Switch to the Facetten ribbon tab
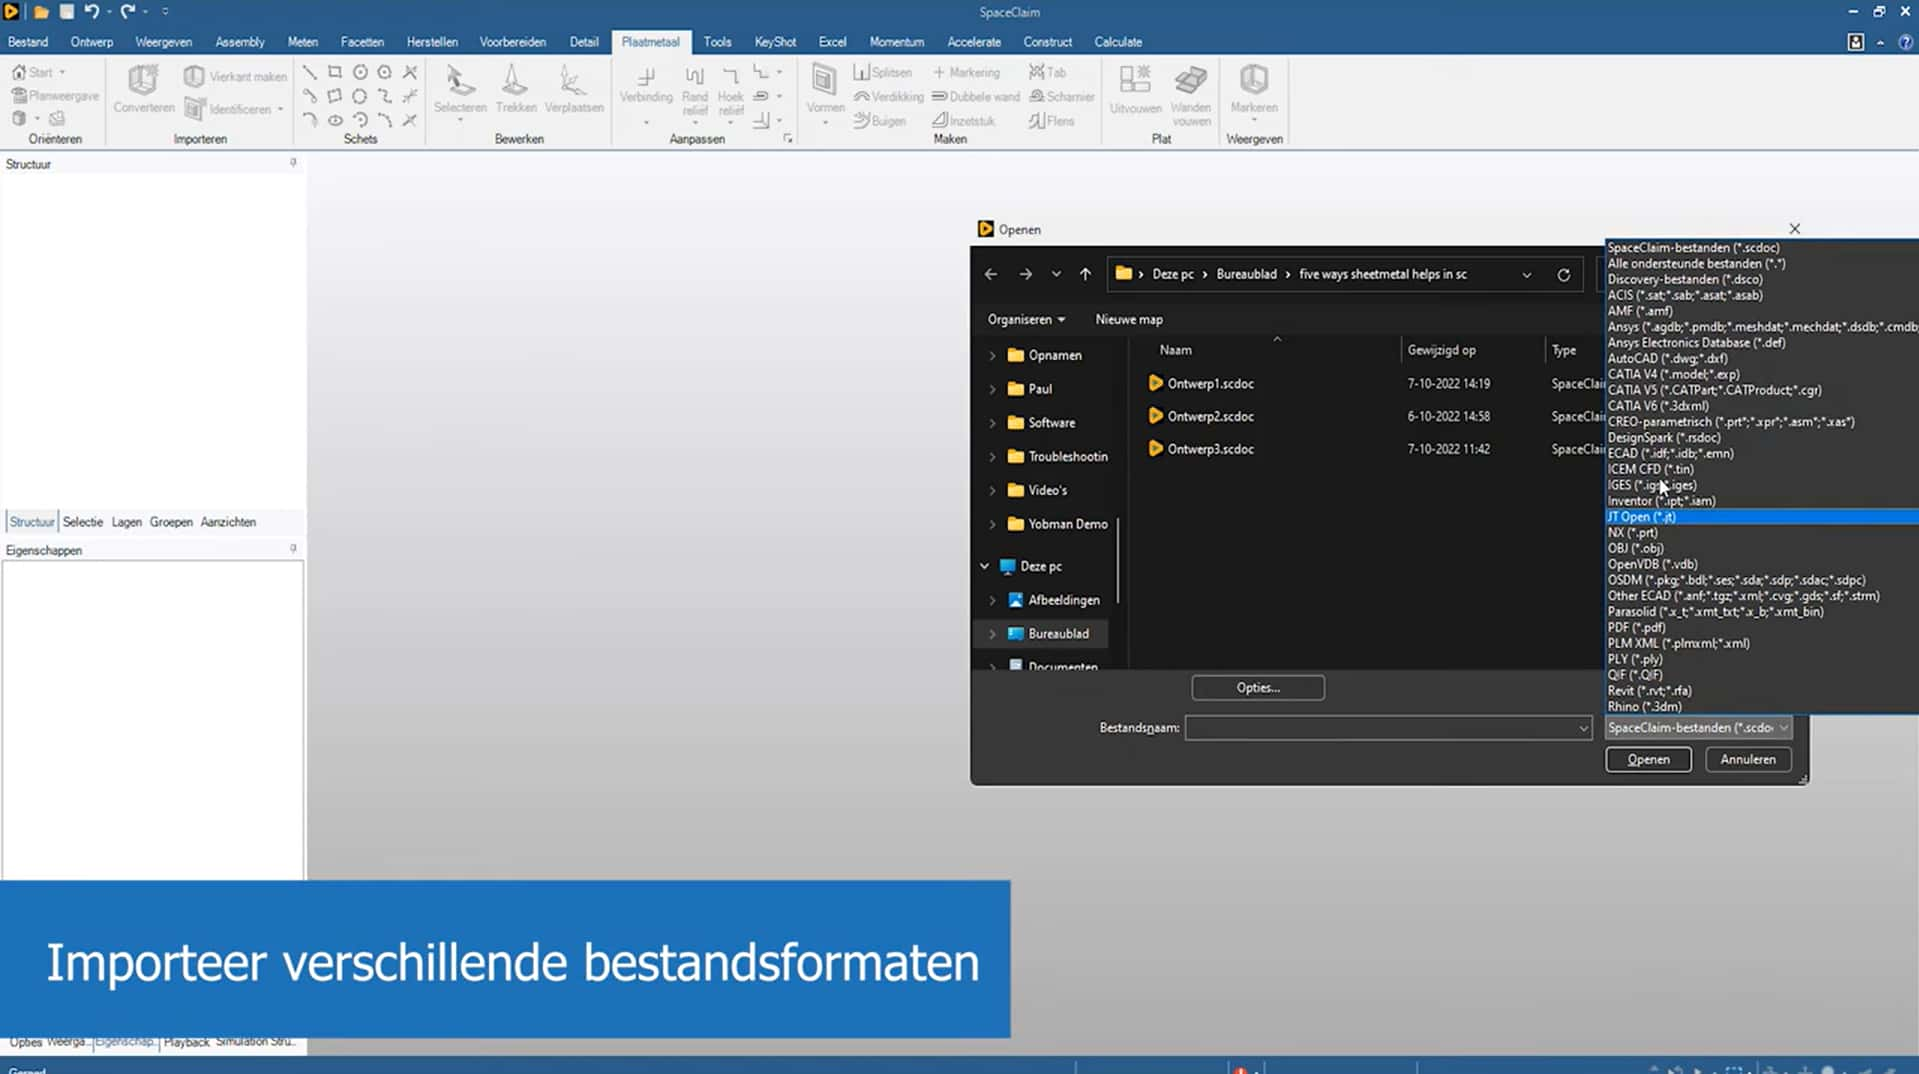The image size is (1919, 1074). point(362,42)
